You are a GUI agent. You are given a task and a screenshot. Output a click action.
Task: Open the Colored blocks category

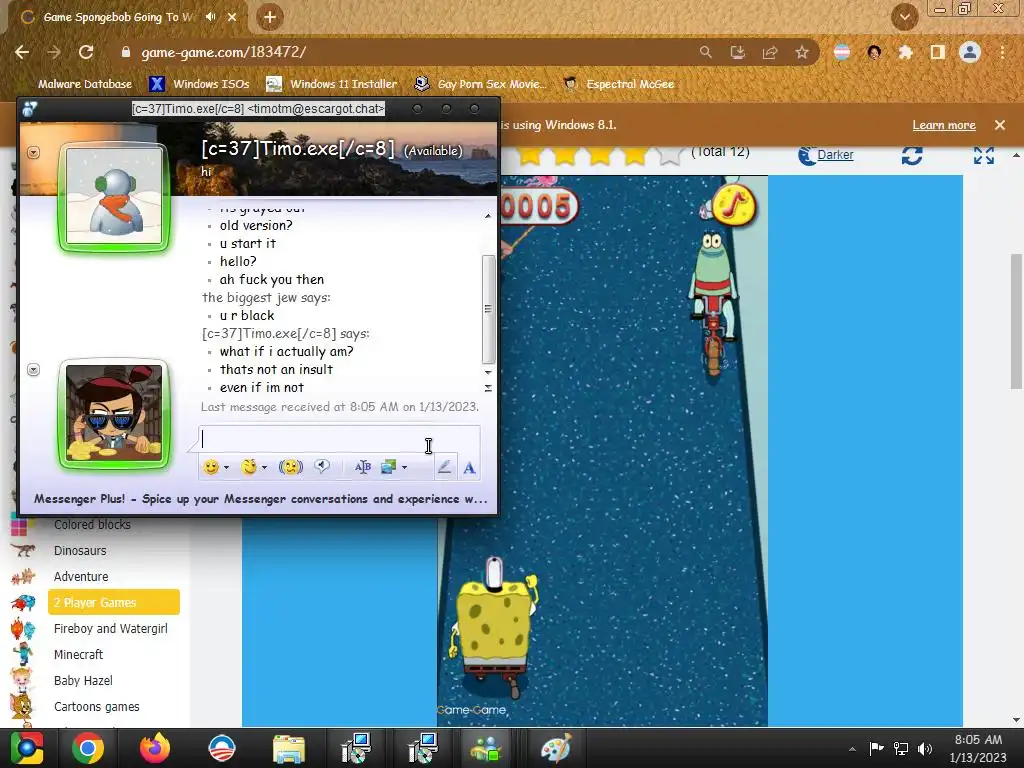92,524
